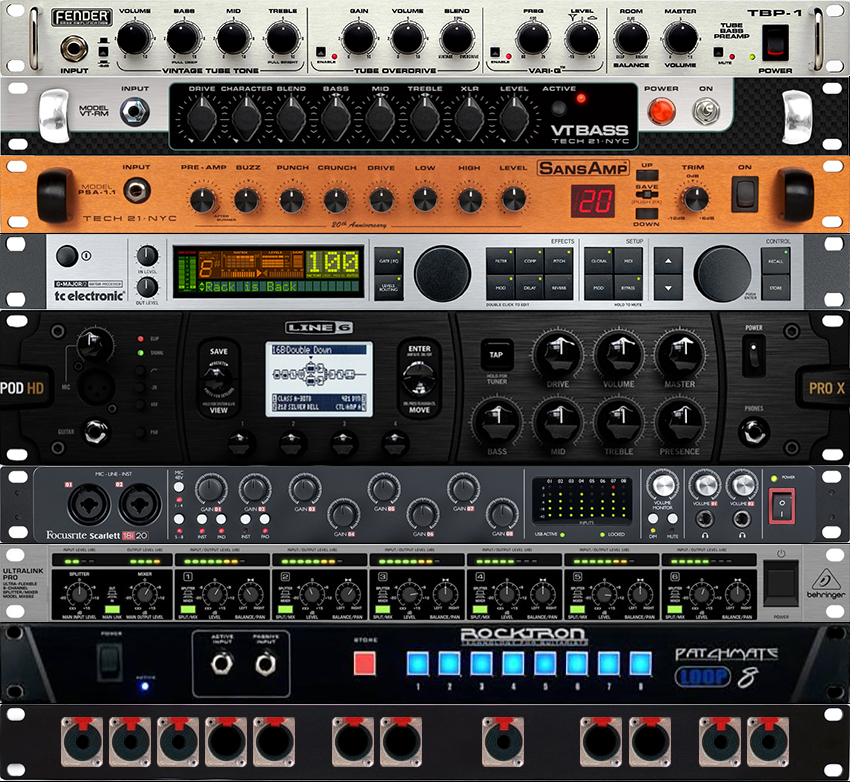The image size is (850, 782).
Task: Click Focusrite combo input 01
Action: click(x=89, y=505)
